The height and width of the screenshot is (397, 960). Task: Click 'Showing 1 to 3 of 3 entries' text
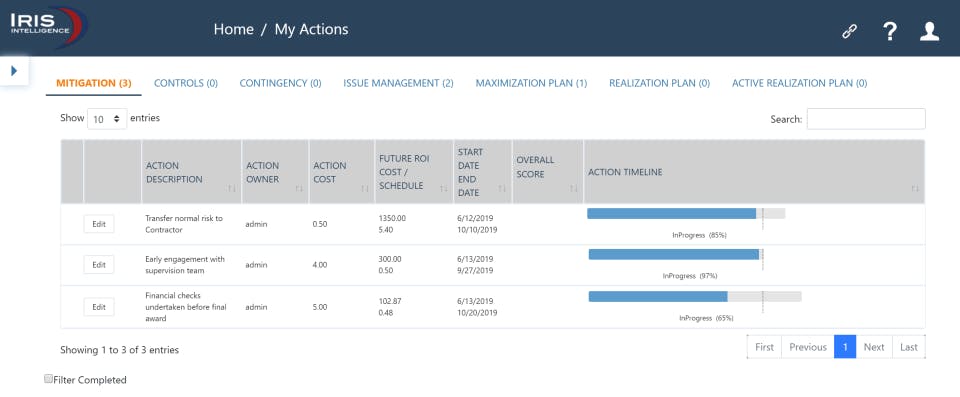[x=119, y=350]
